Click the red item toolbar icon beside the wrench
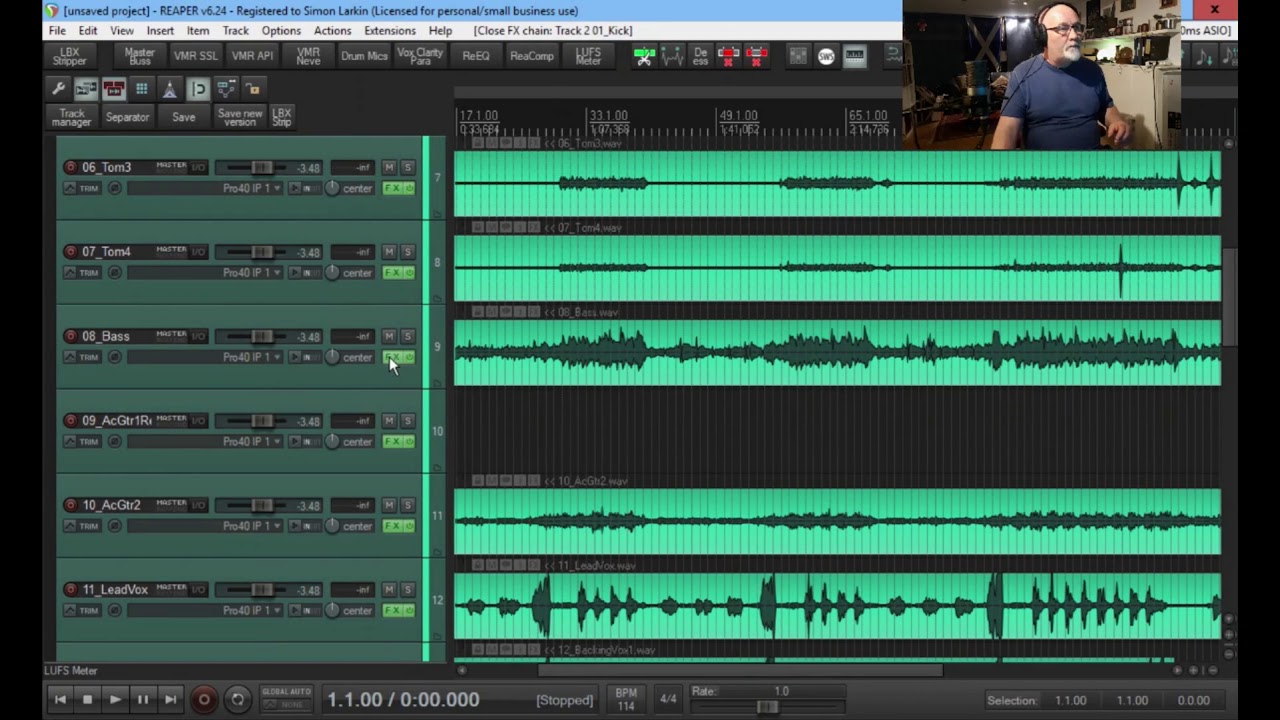This screenshot has width=1280, height=720. (114, 89)
